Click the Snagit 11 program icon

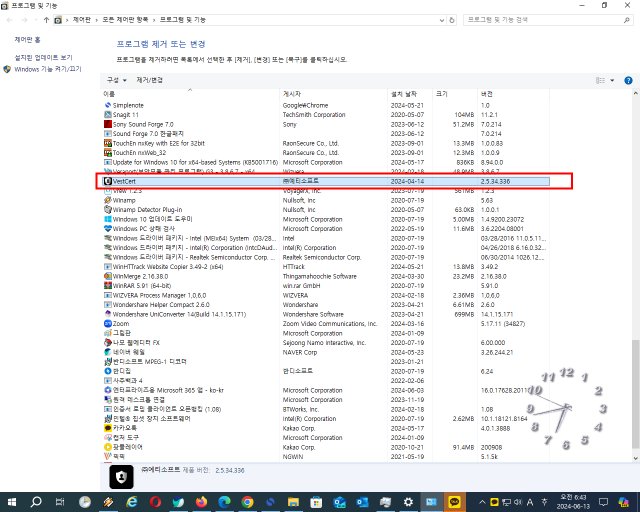click(x=108, y=115)
